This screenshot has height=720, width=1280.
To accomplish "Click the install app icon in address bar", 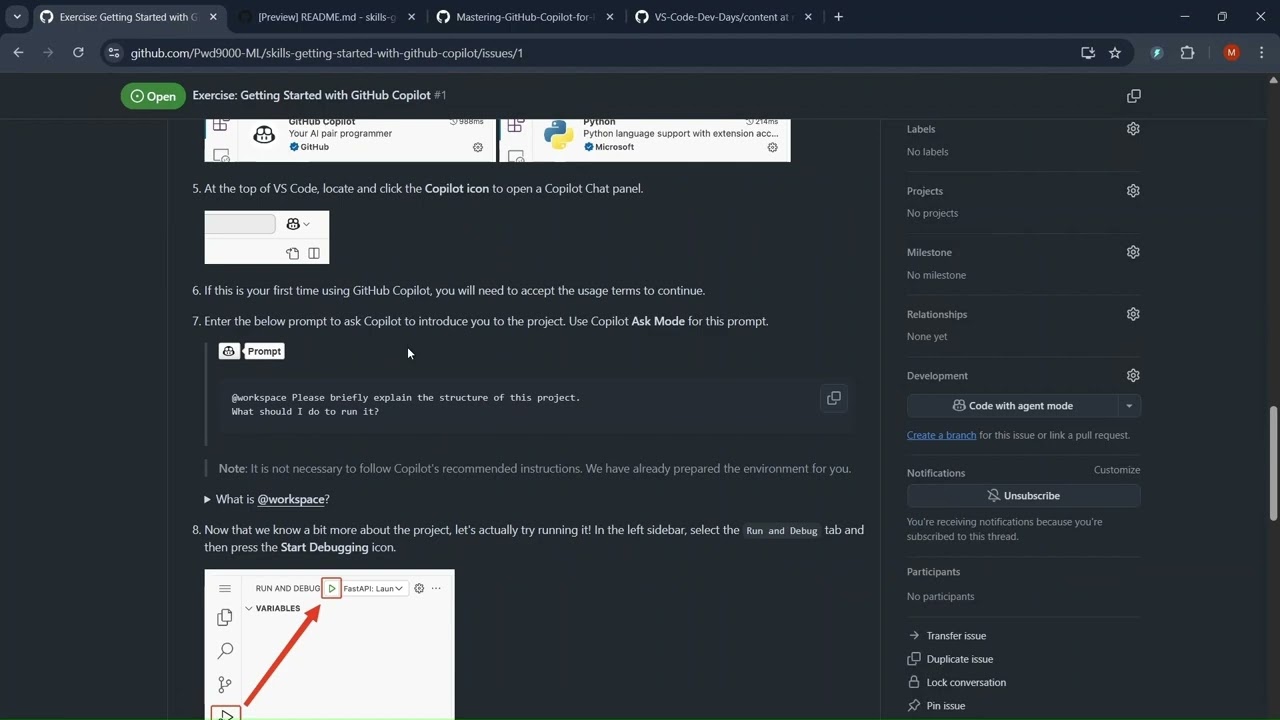I will pos(1088,53).
